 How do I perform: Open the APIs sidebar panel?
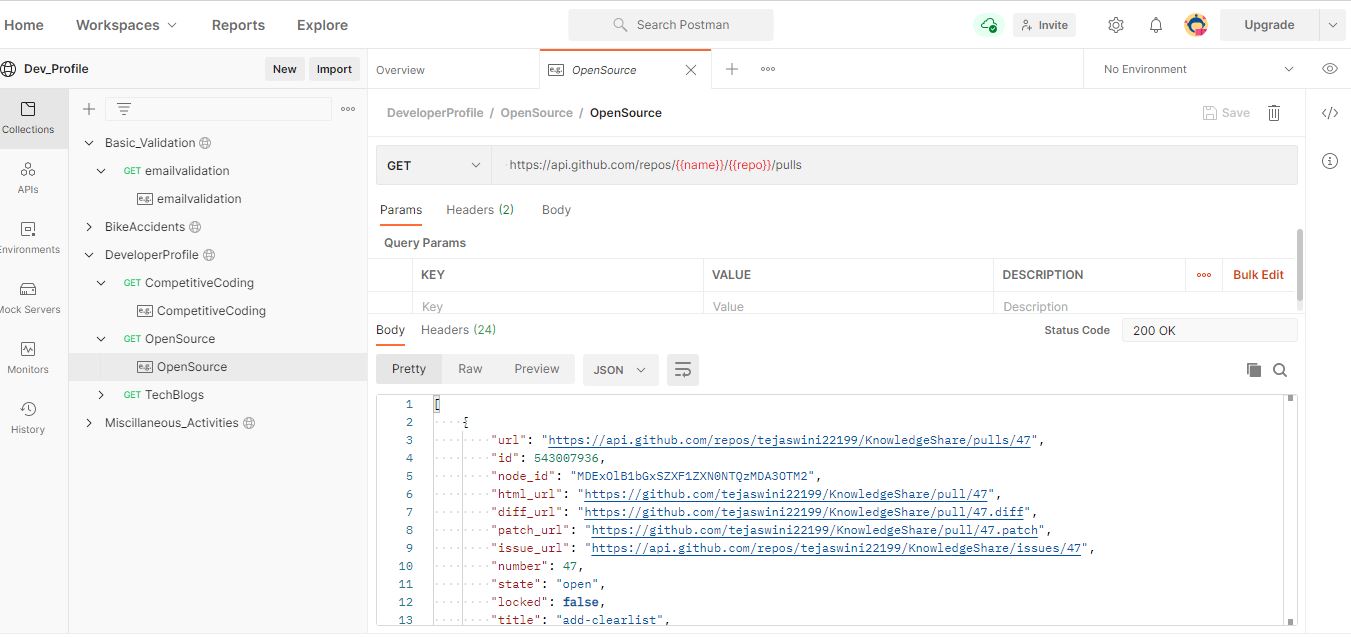point(28,177)
